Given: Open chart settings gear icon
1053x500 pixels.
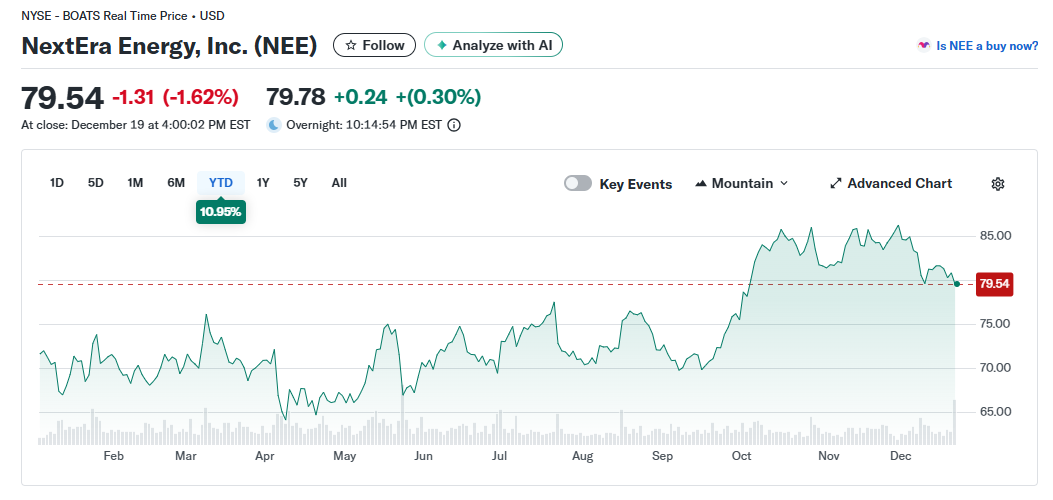Looking at the screenshot, I should coord(997,184).
